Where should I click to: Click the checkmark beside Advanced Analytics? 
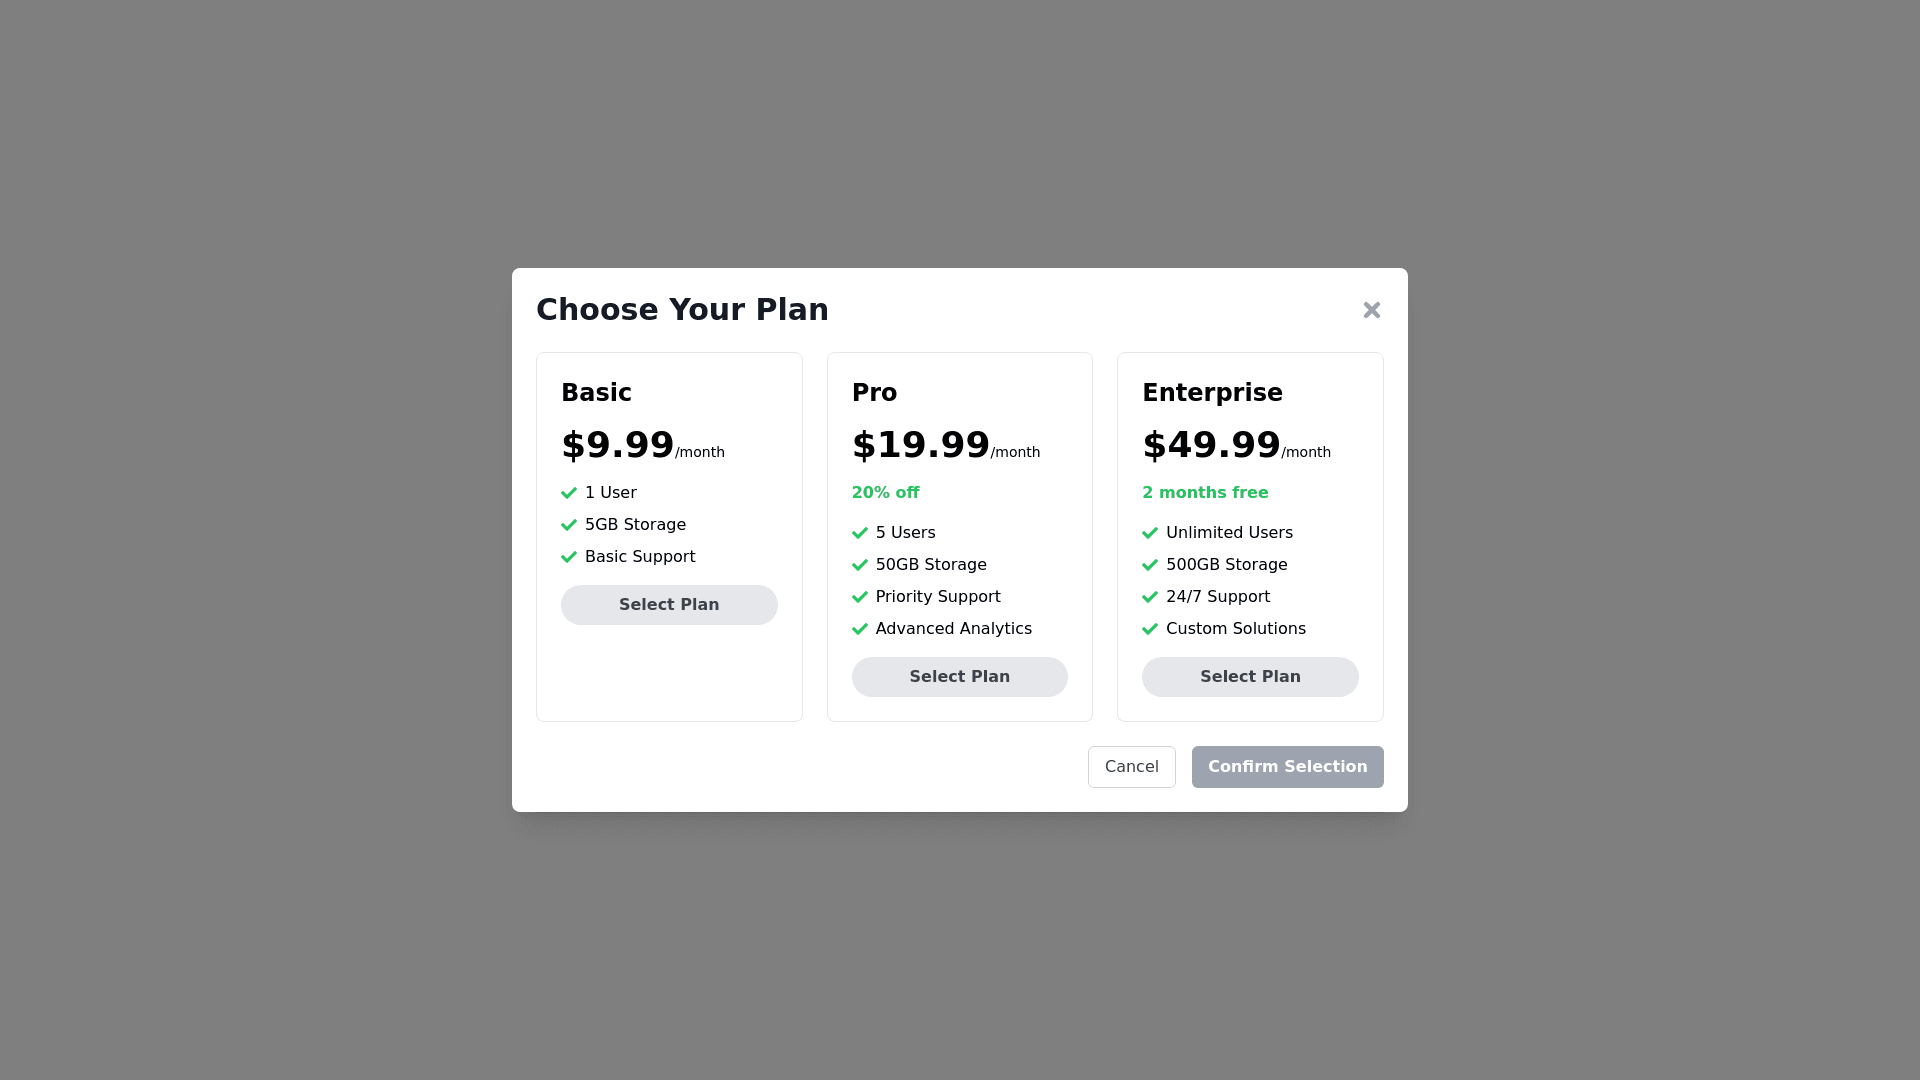point(860,629)
